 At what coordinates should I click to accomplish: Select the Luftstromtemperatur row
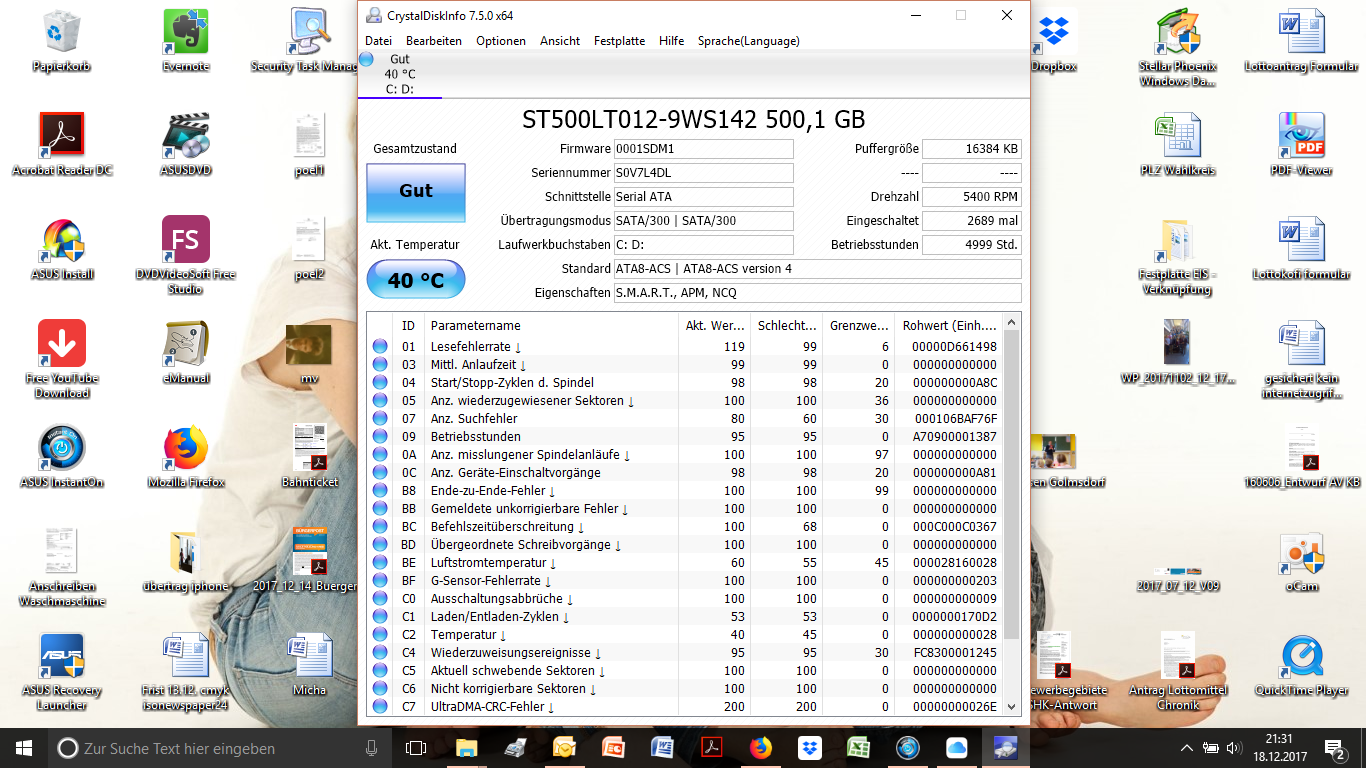point(685,563)
